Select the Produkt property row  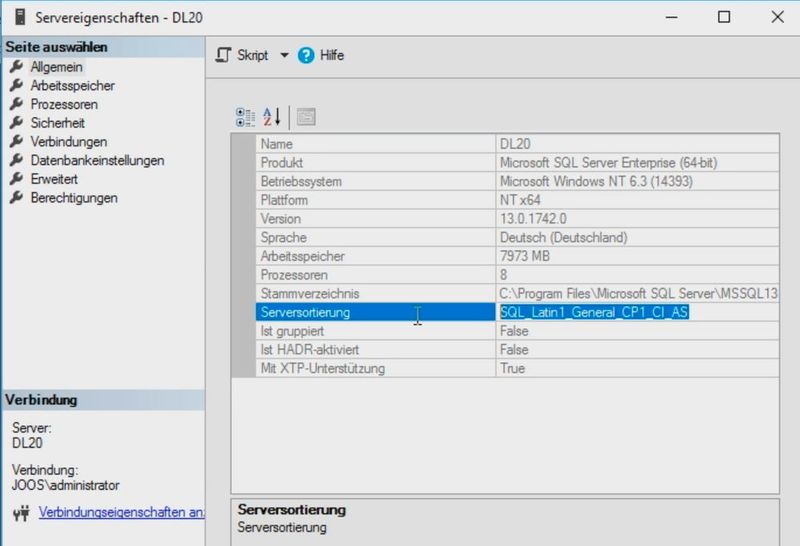517,163
